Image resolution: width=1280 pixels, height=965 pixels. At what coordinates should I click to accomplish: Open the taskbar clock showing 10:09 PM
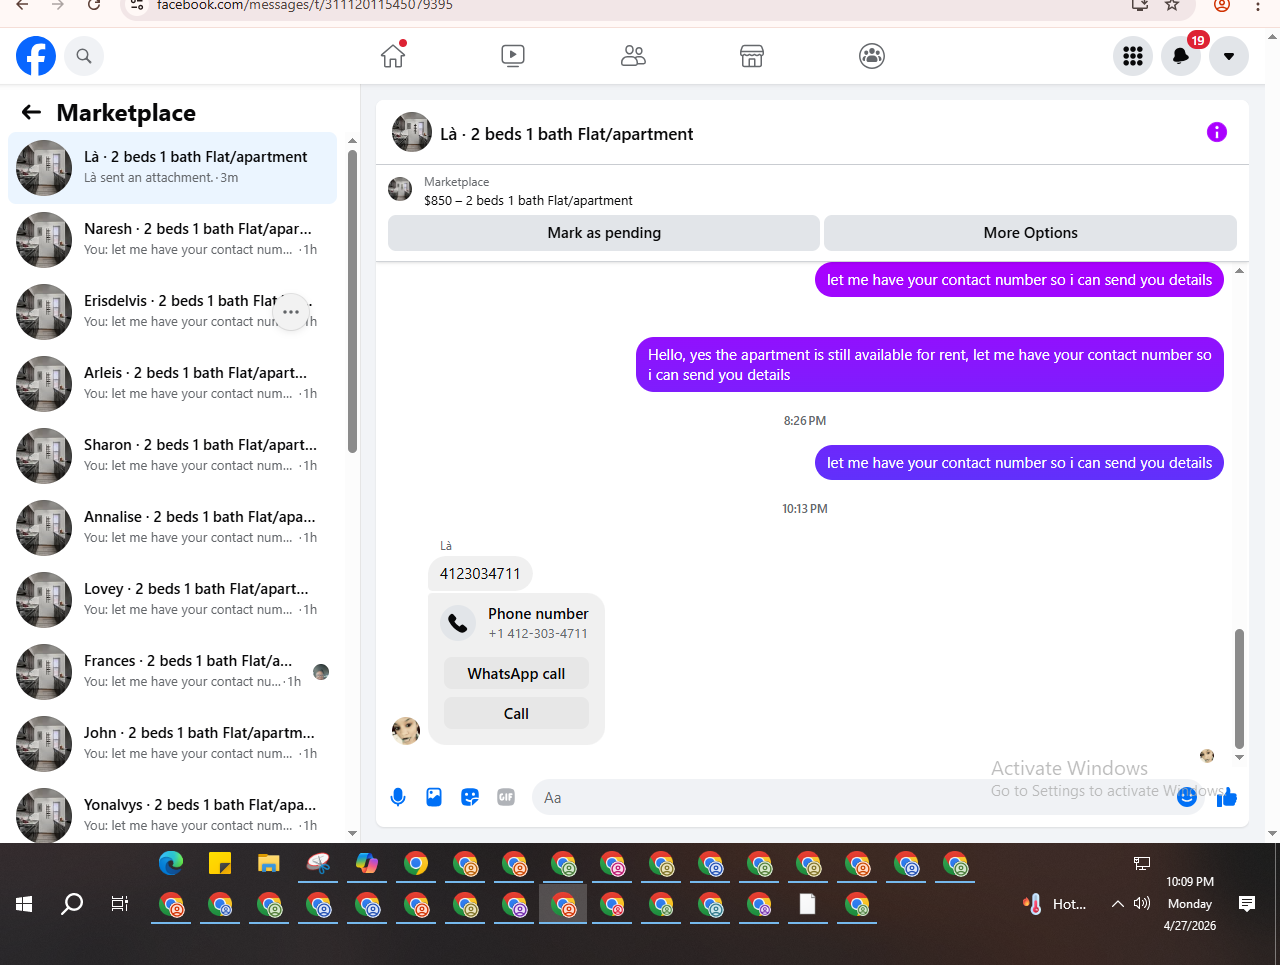(1190, 904)
